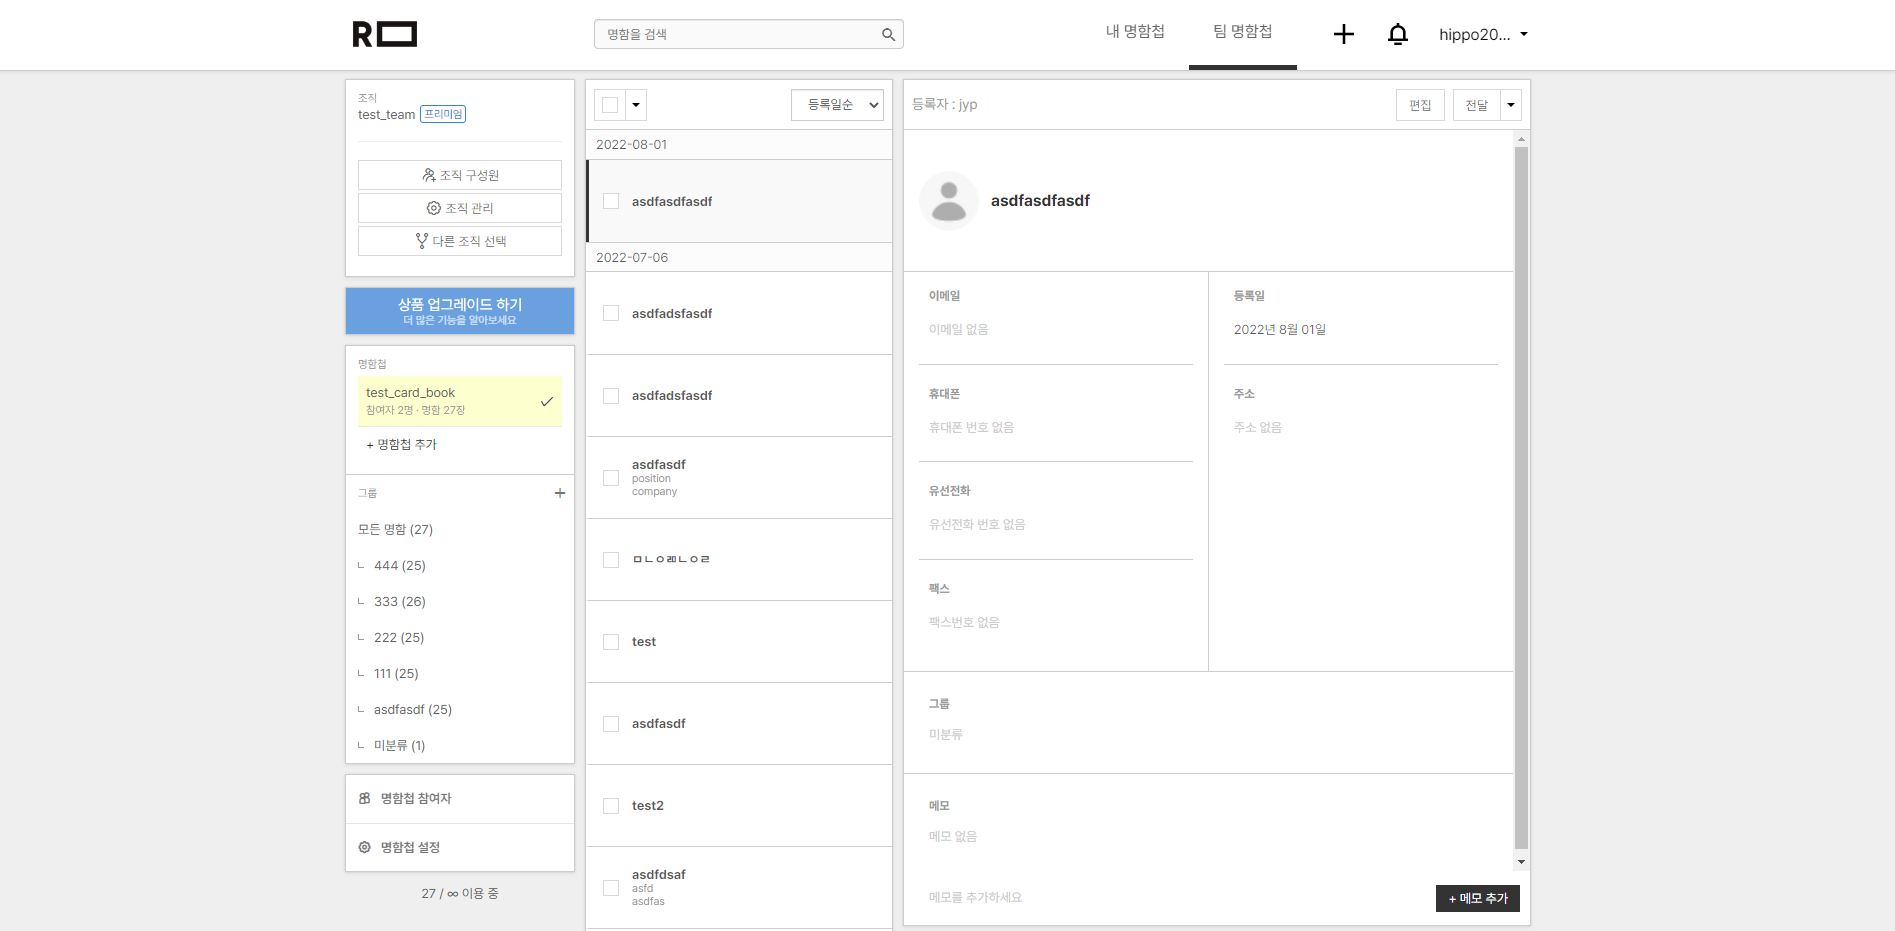Open the dropdown arrow beside 전달
Viewport: 1895px width, 931px height.
tap(1511, 105)
